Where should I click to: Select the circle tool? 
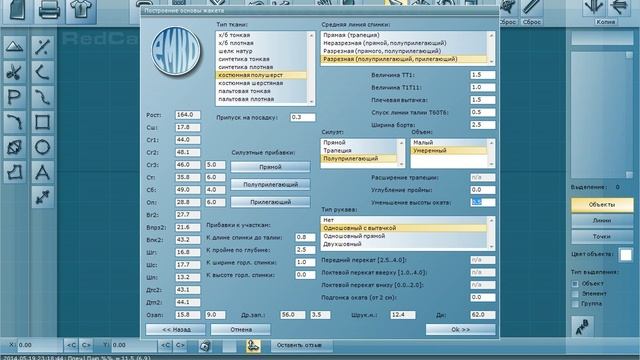coord(42,147)
